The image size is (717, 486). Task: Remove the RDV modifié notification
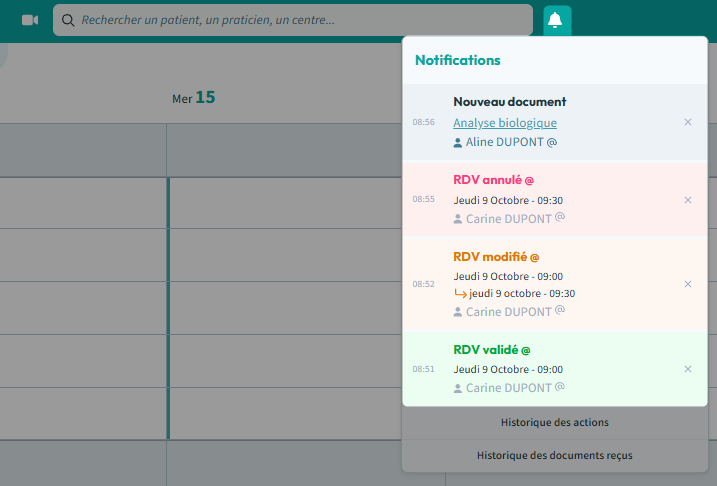point(687,284)
